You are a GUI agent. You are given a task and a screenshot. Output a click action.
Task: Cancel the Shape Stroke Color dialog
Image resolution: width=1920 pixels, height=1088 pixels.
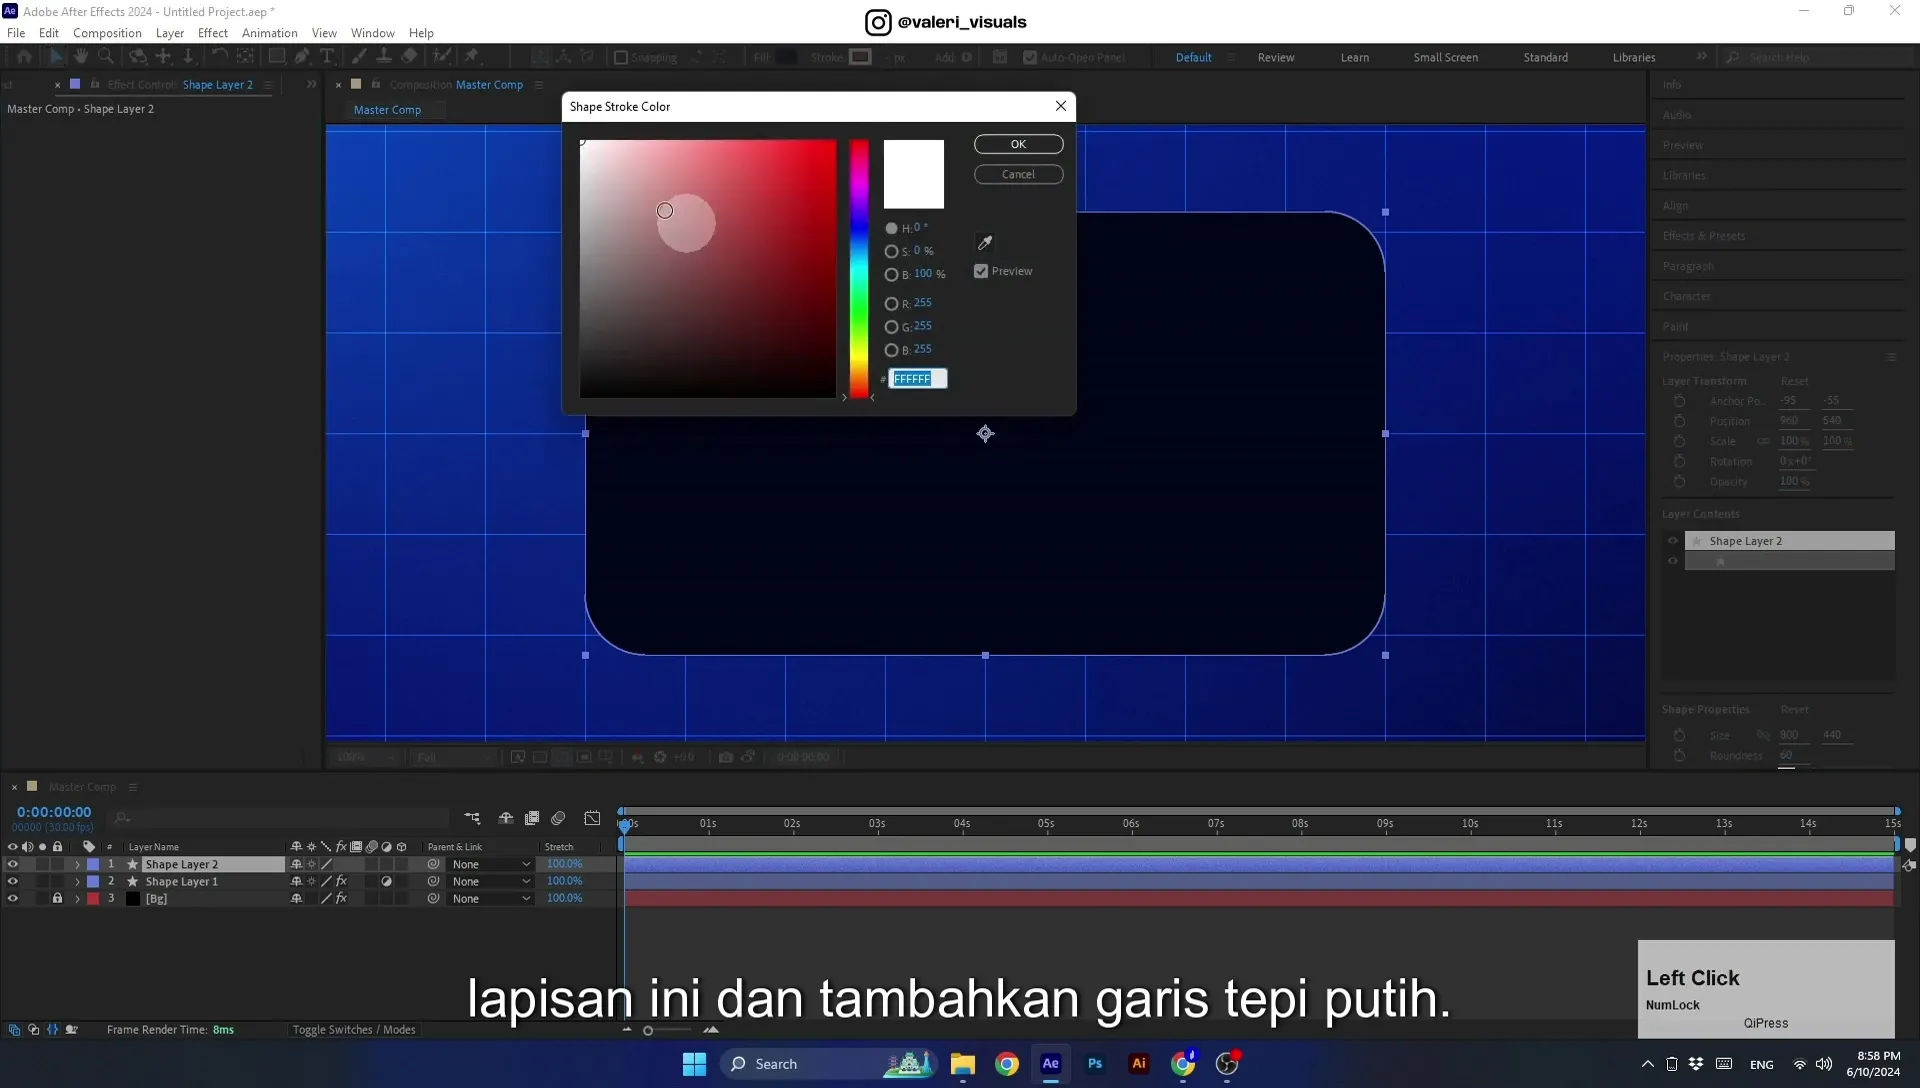point(1018,174)
